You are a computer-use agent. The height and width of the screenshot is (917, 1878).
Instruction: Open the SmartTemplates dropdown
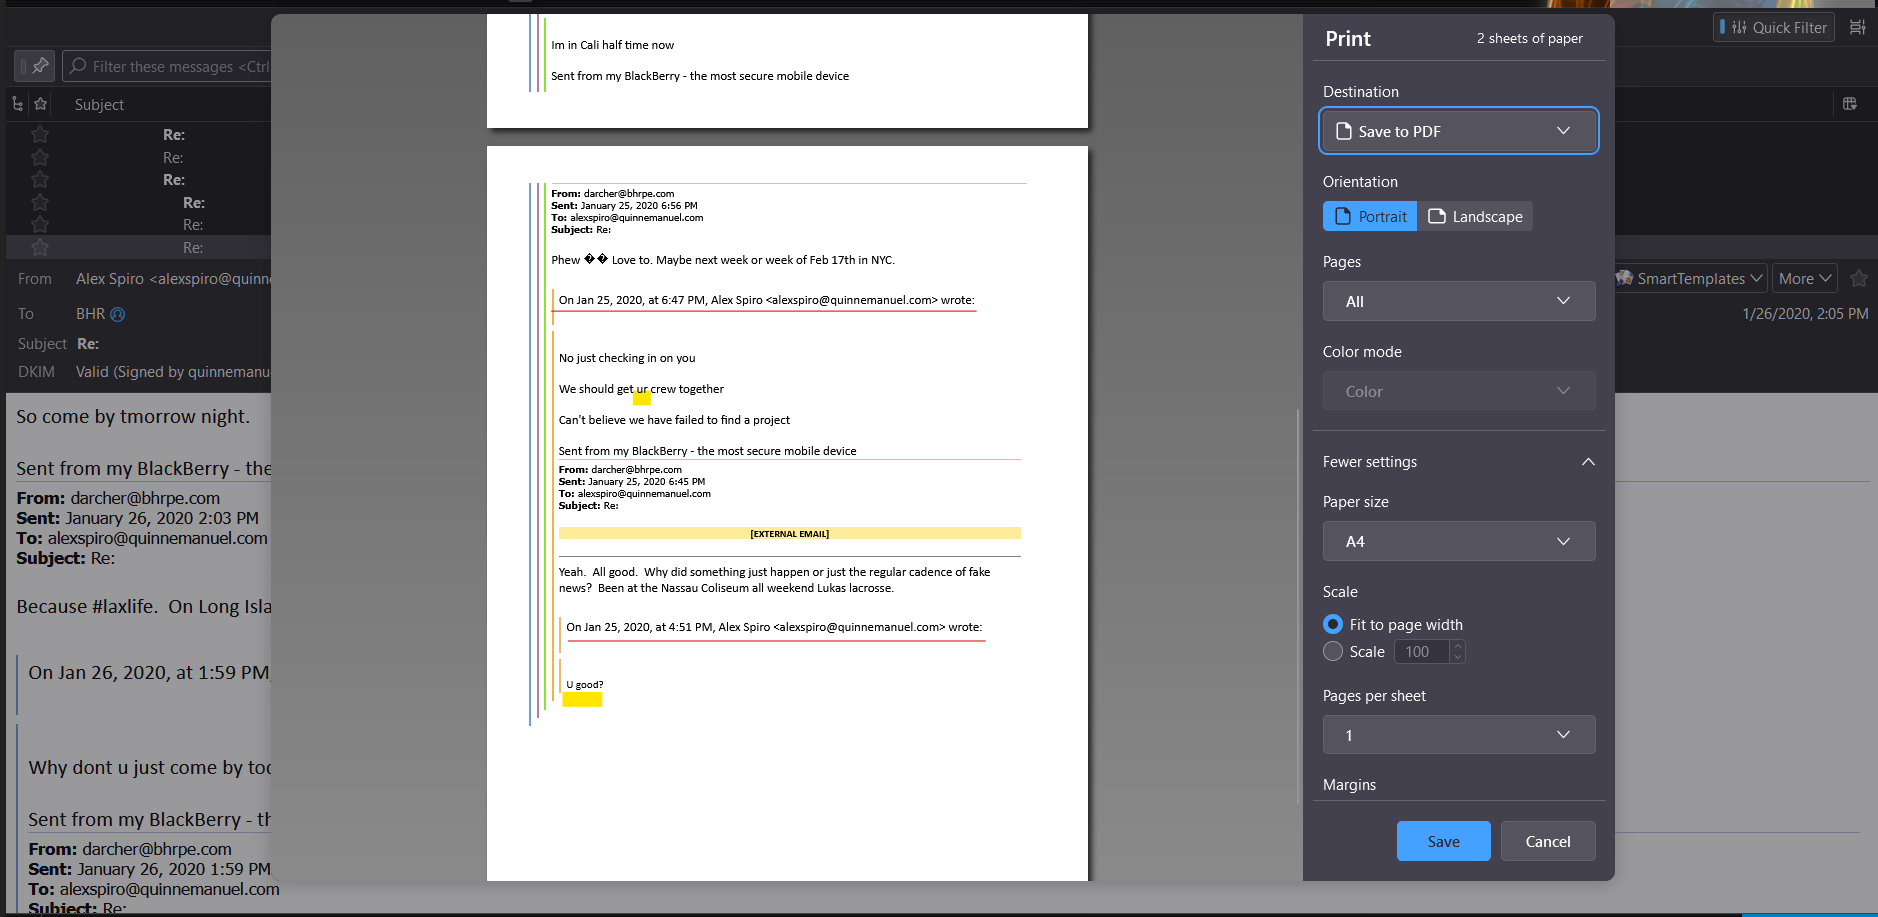click(1690, 278)
